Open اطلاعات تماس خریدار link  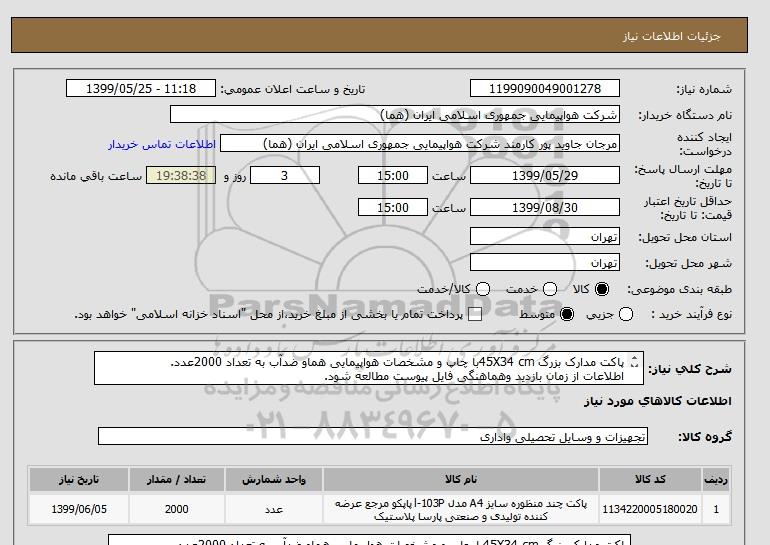pos(162,144)
